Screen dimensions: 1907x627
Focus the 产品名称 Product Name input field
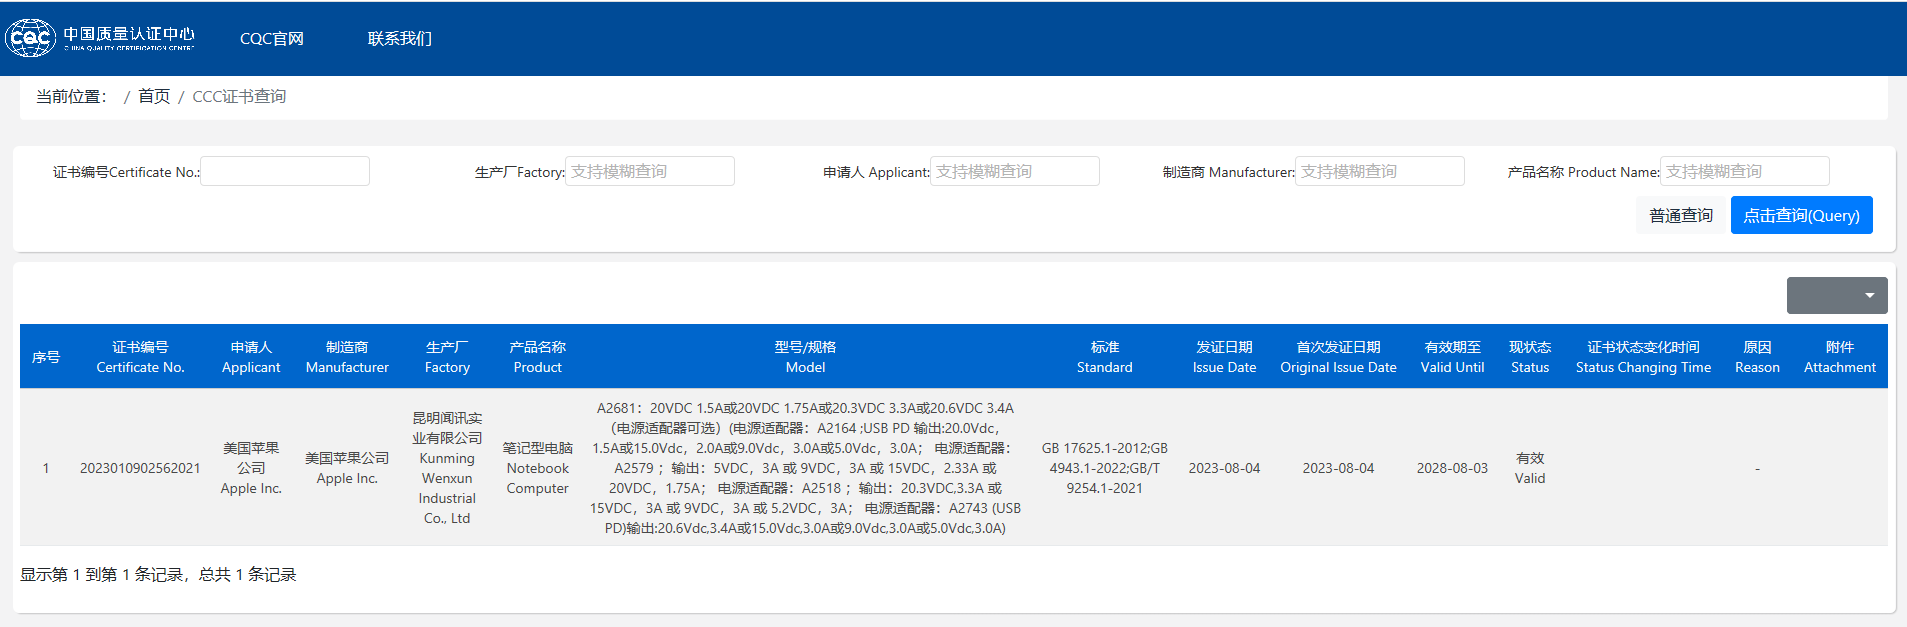(1745, 171)
